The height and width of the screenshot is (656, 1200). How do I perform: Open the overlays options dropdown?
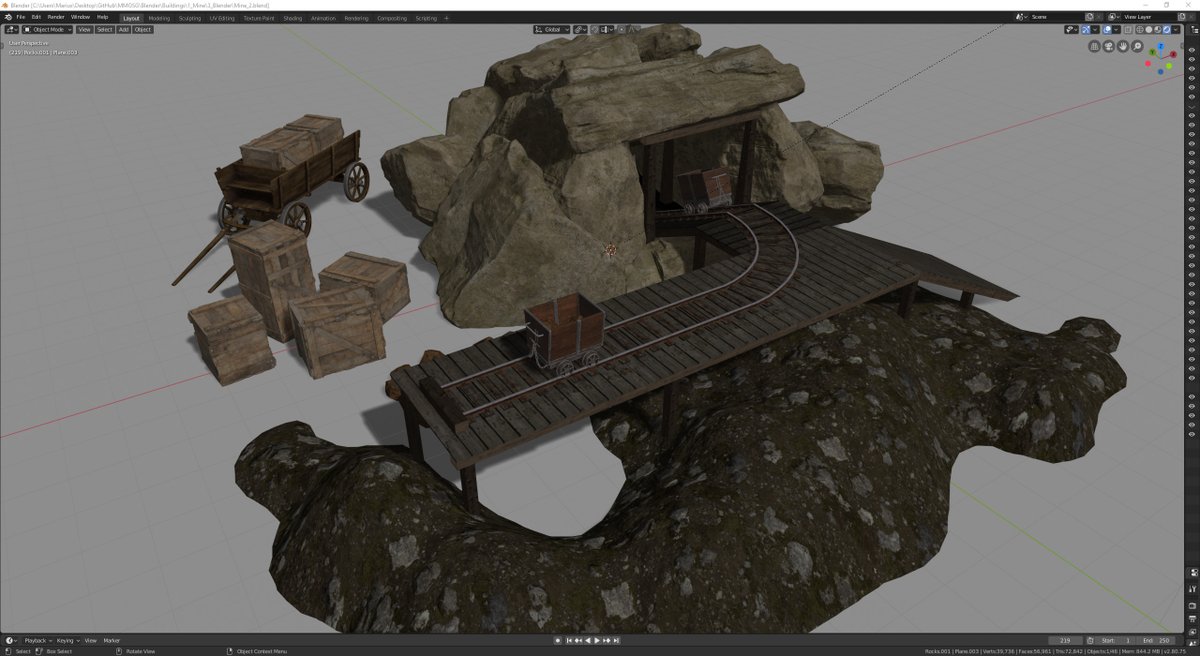click(x=1116, y=29)
